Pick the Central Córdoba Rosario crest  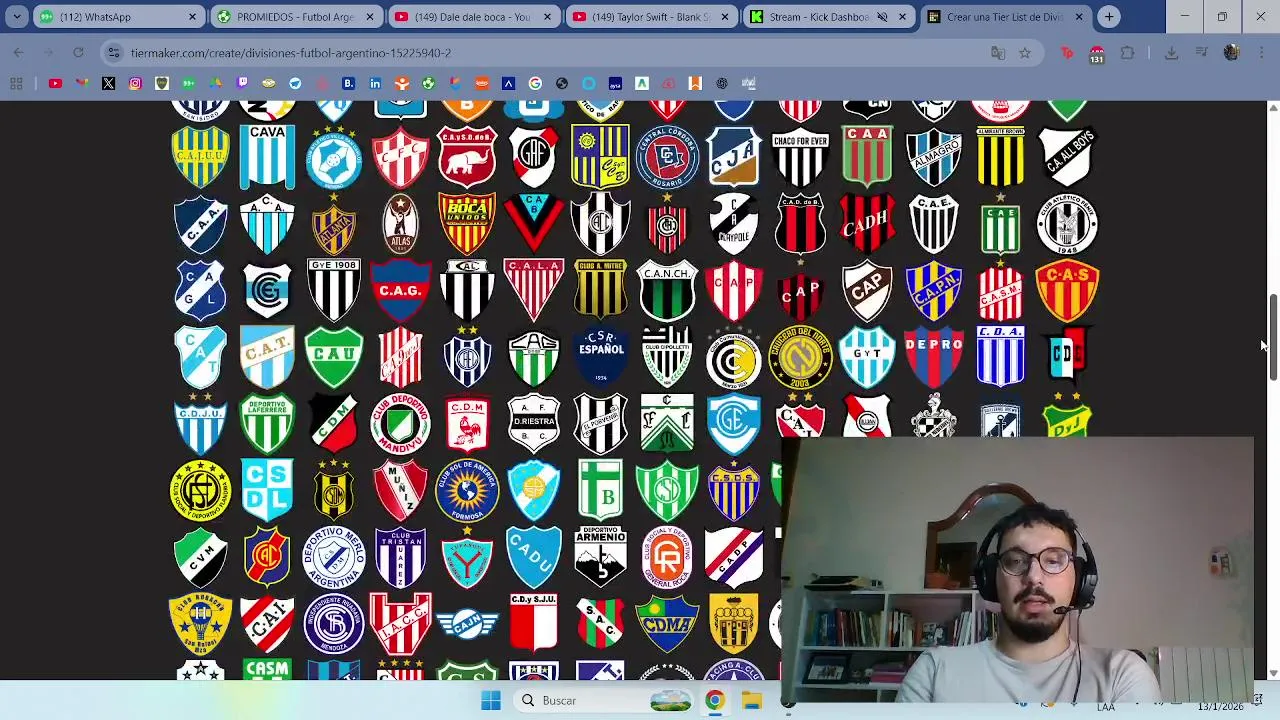[x=667, y=156]
